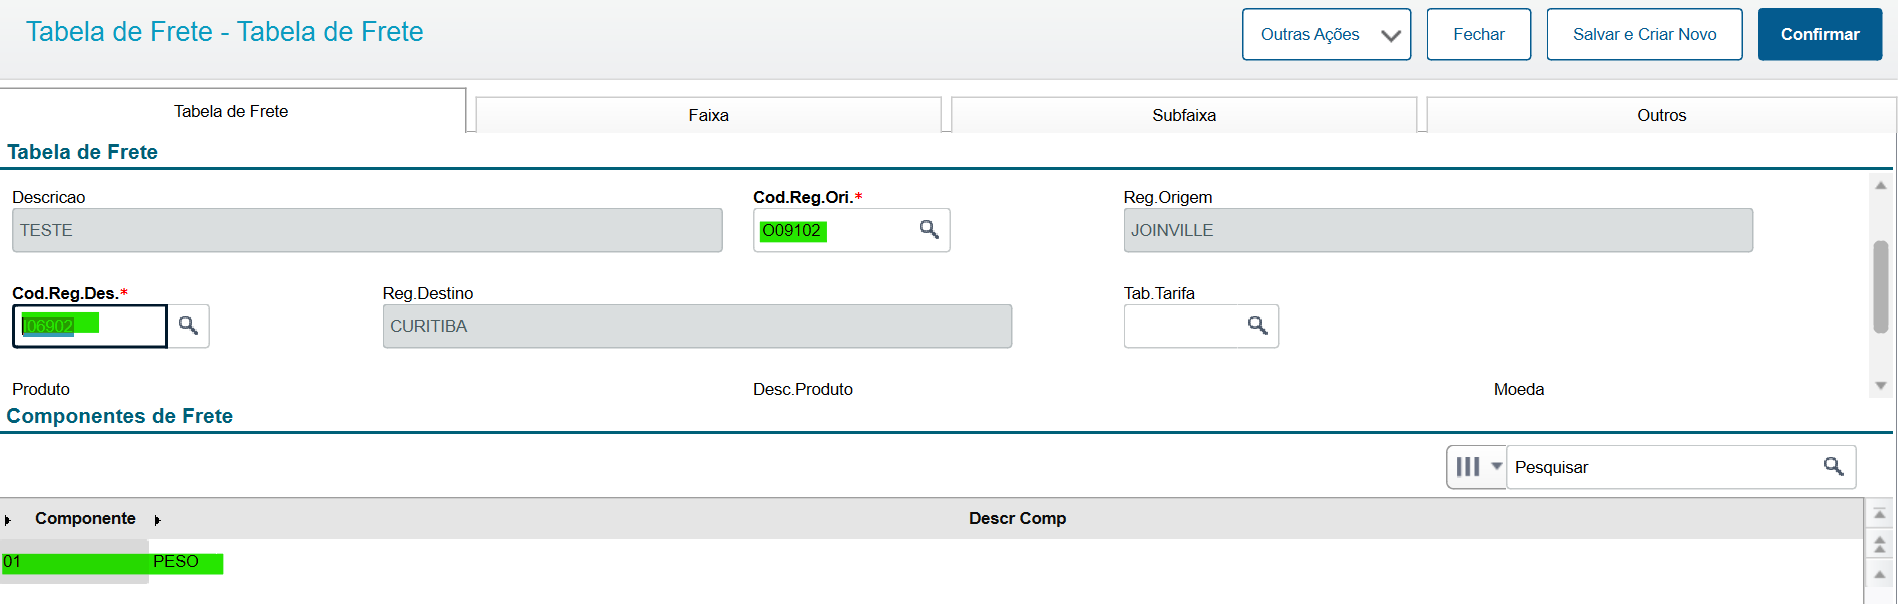The width and height of the screenshot is (1900, 604).
Task: Open the Subfaixa tab
Action: tap(1184, 115)
